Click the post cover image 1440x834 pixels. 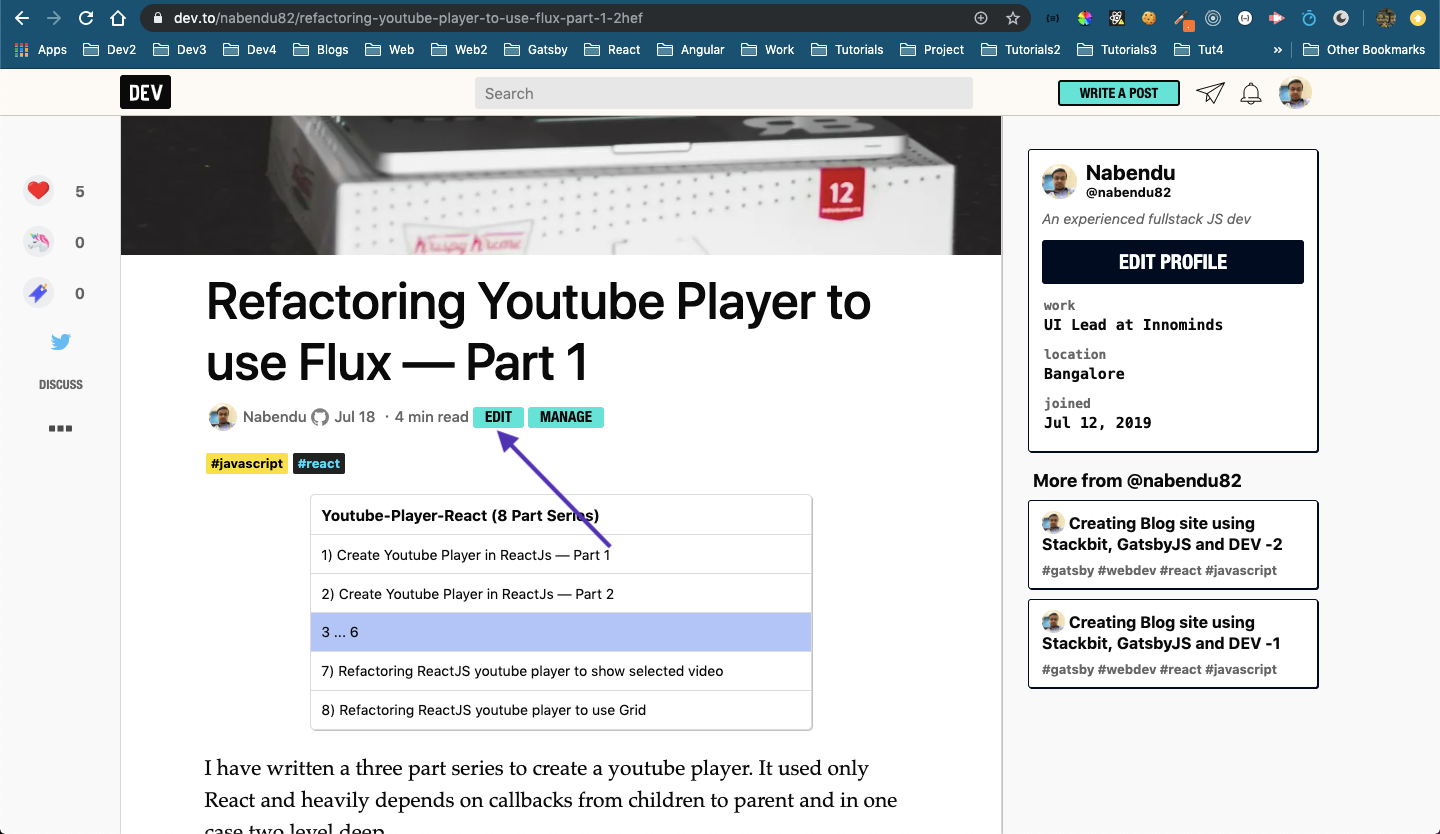561,185
